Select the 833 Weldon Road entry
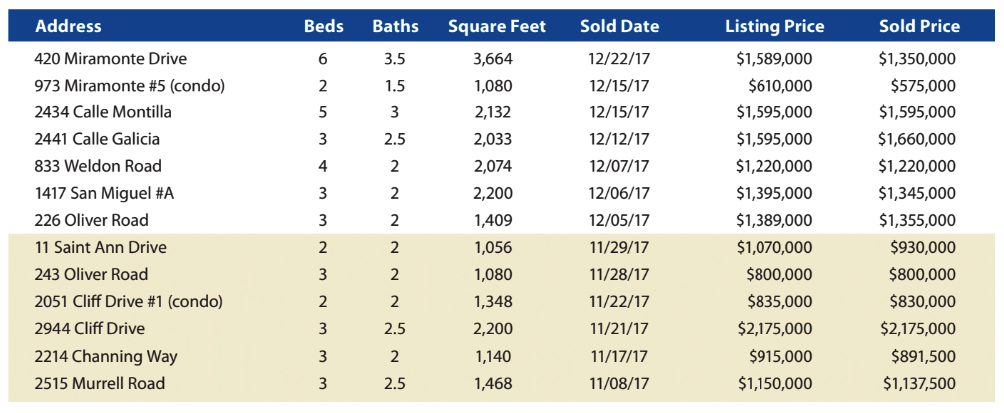Image resolution: width=1004 pixels, height=413 pixels. click(x=98, y=166)
